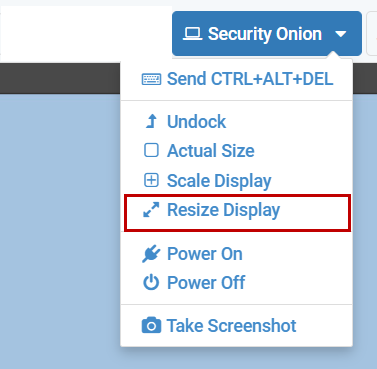
Task: Click the plug icon for Power On
Action: point(151,254)
